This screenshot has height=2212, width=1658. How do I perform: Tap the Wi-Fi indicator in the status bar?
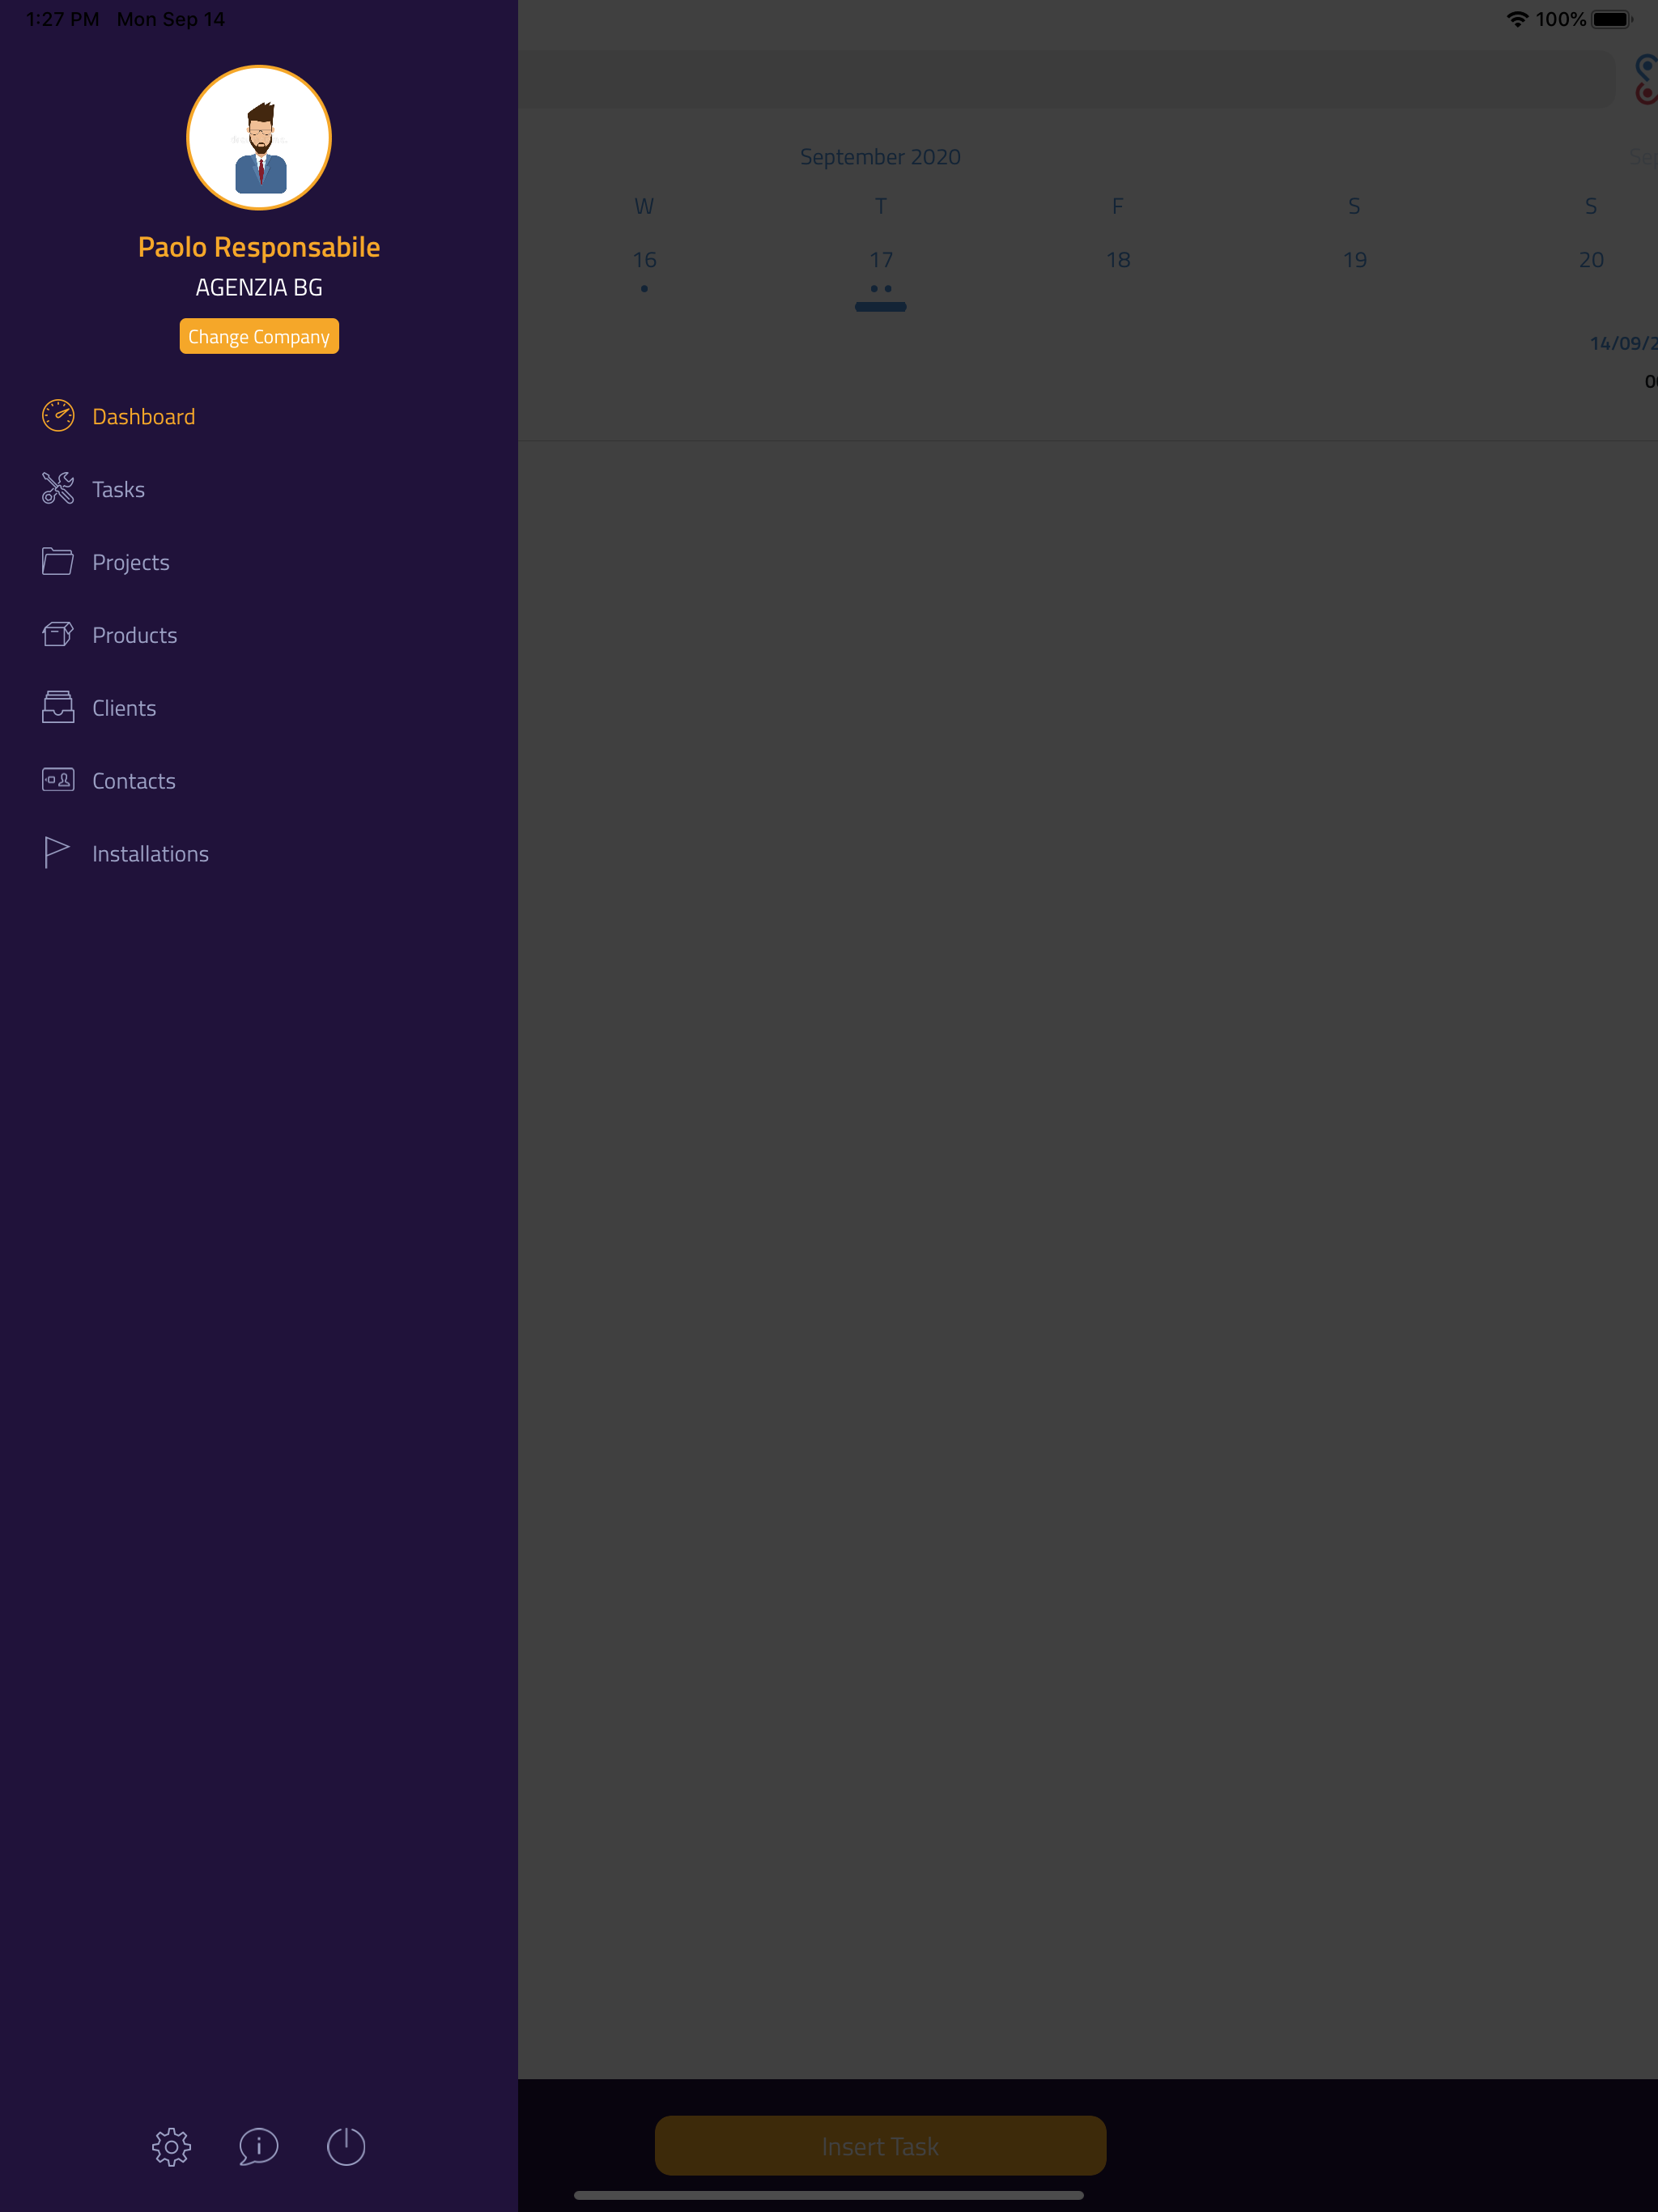coord(1516,18)
